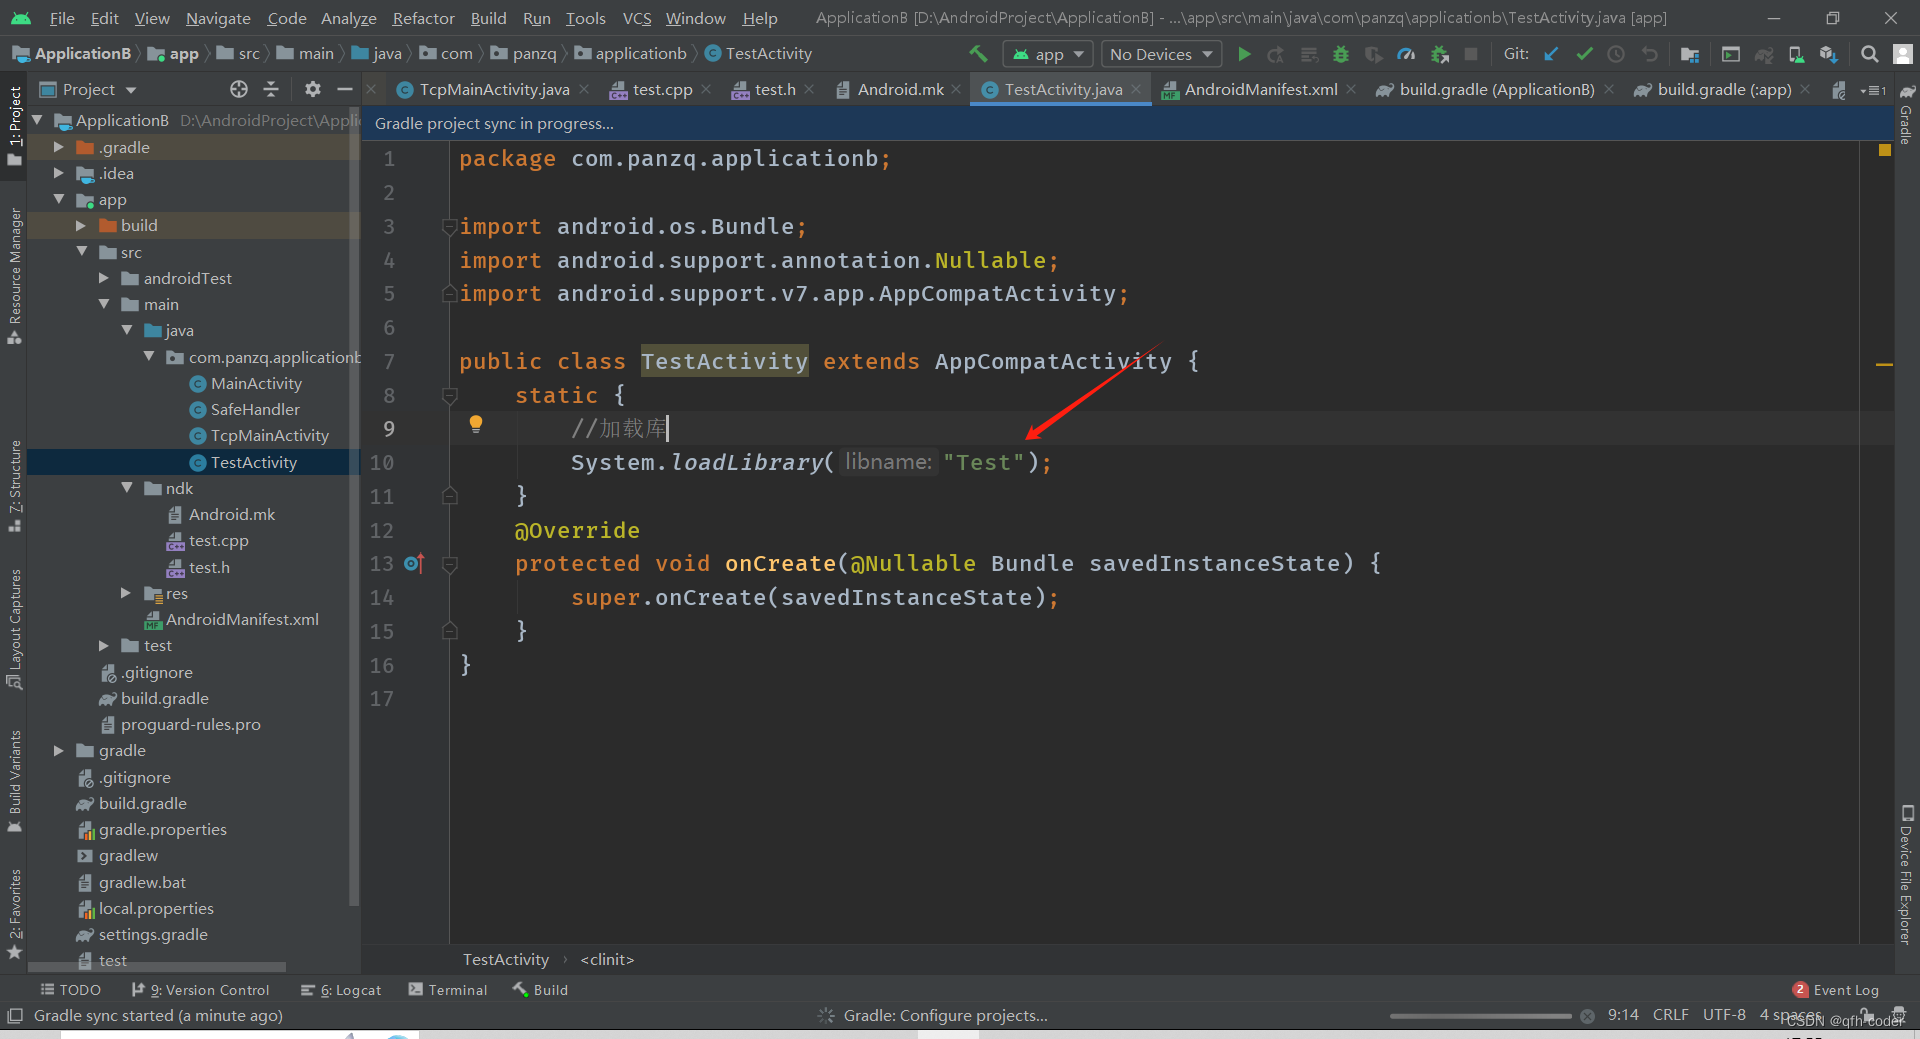Open Version Control tool window
The height and width of the screenshot is (1039, 1920).
click(x=200, y=990)
